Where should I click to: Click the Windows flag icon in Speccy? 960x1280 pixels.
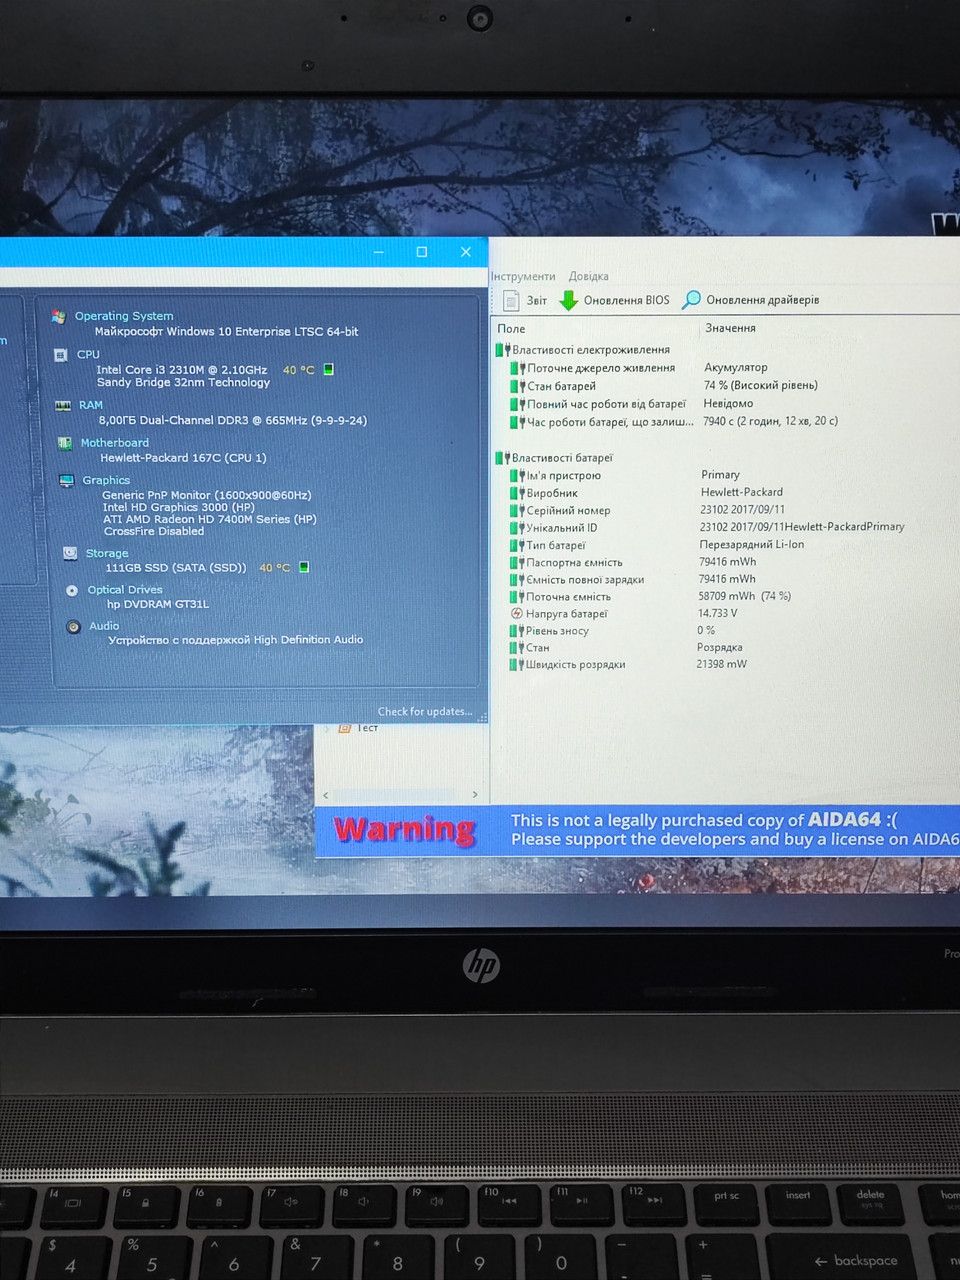pyautogui.click(x=58, y=317)
